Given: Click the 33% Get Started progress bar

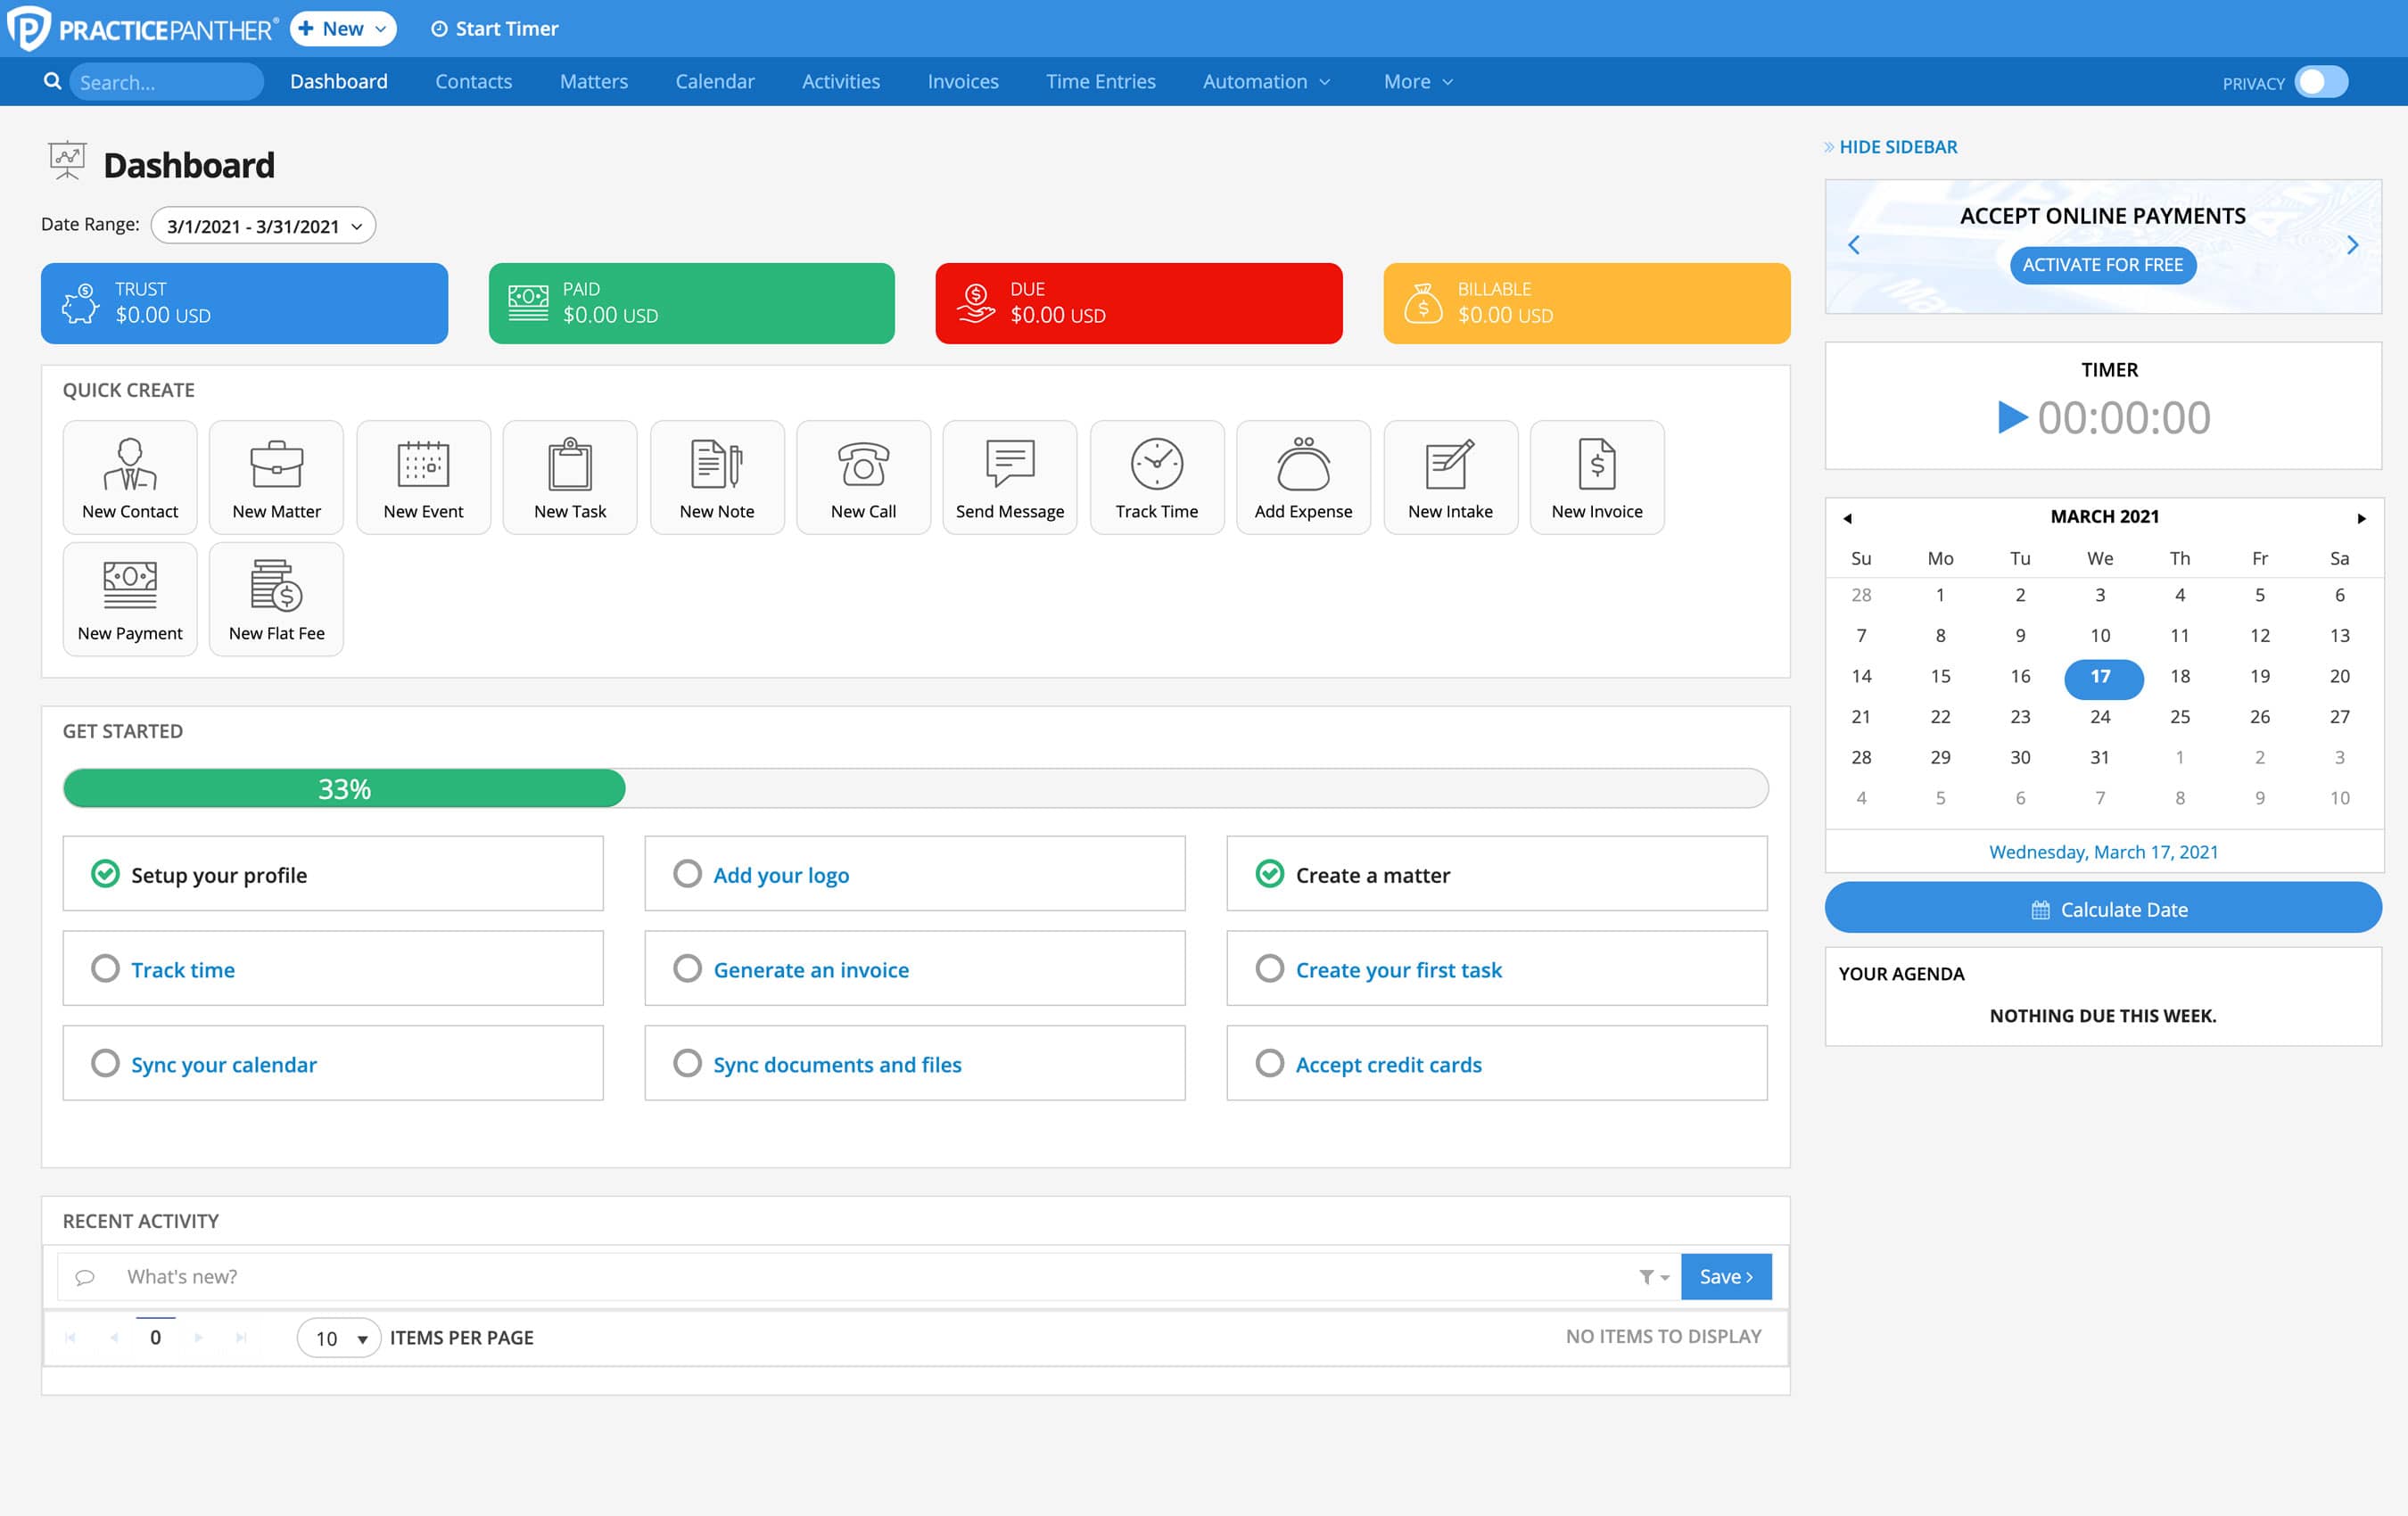Looking at the screenshot, I should pyautogui.click(x=344, y=789).
